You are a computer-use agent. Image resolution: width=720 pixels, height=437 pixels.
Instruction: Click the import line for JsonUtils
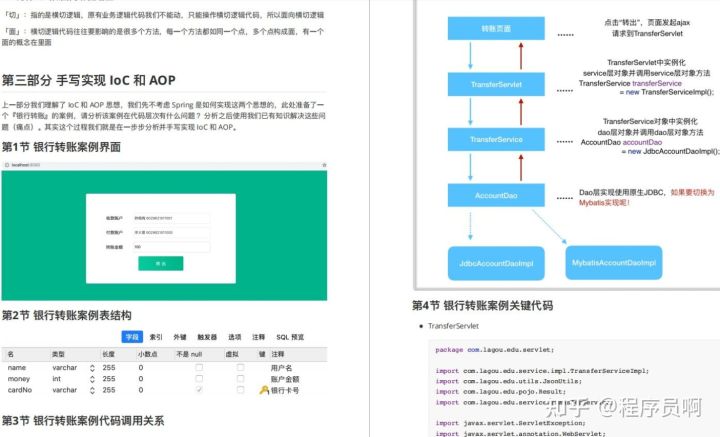[508, 381]
